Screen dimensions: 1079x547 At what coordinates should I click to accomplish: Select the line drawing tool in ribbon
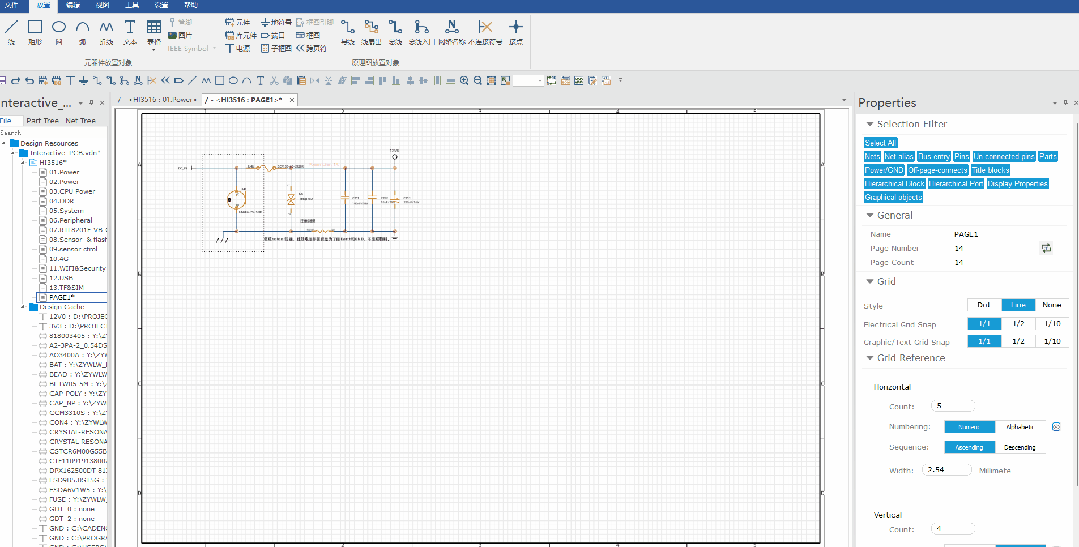pyautogui.click(x=12, y=28)
